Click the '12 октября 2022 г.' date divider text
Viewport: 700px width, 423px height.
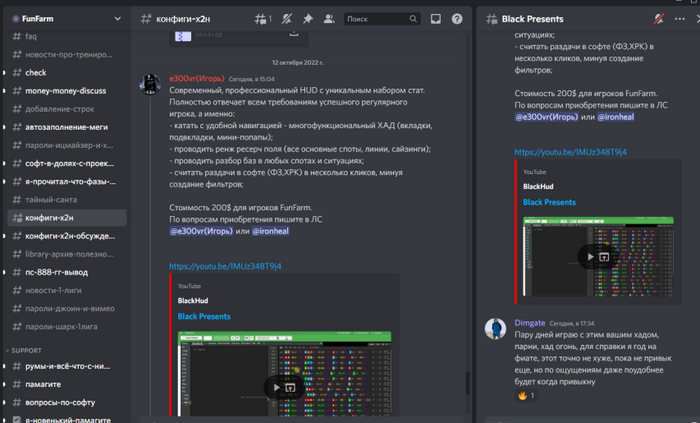tap(297, 62)
